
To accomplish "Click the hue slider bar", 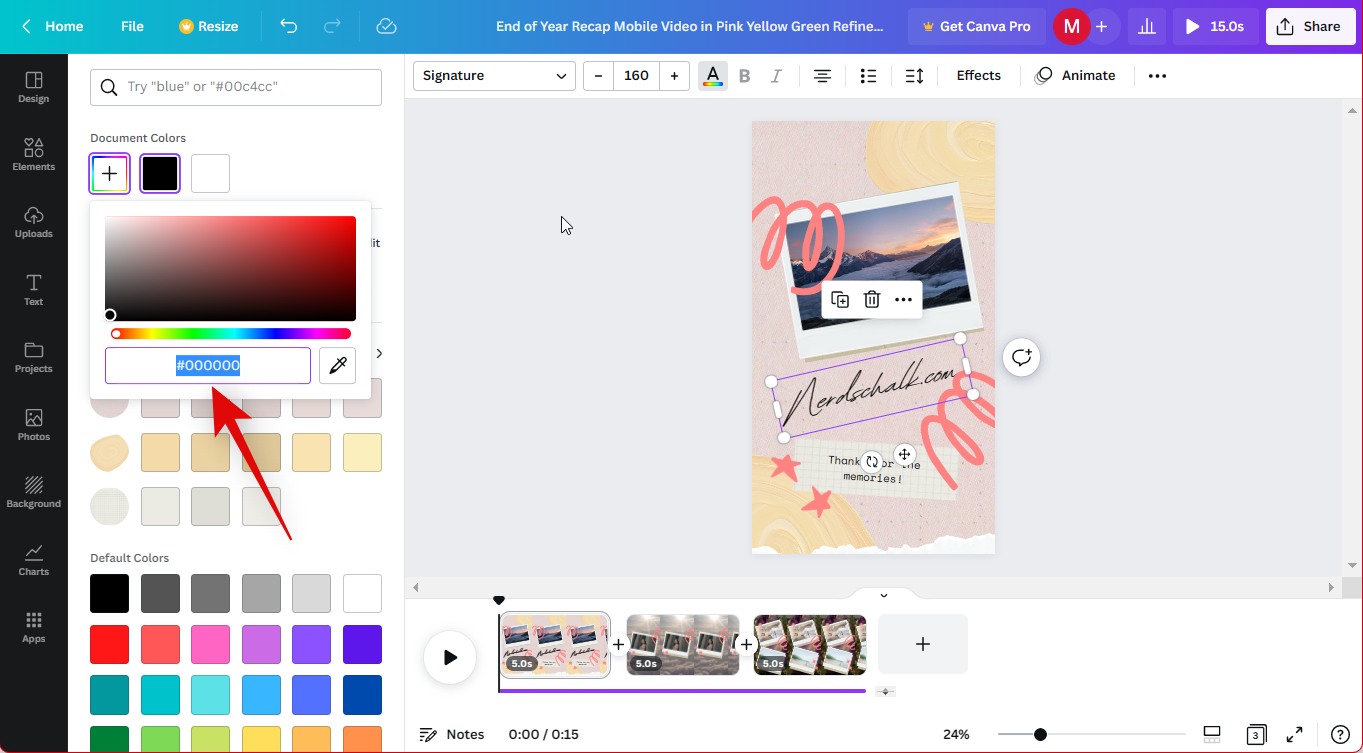I will click(x=231, y=334).
